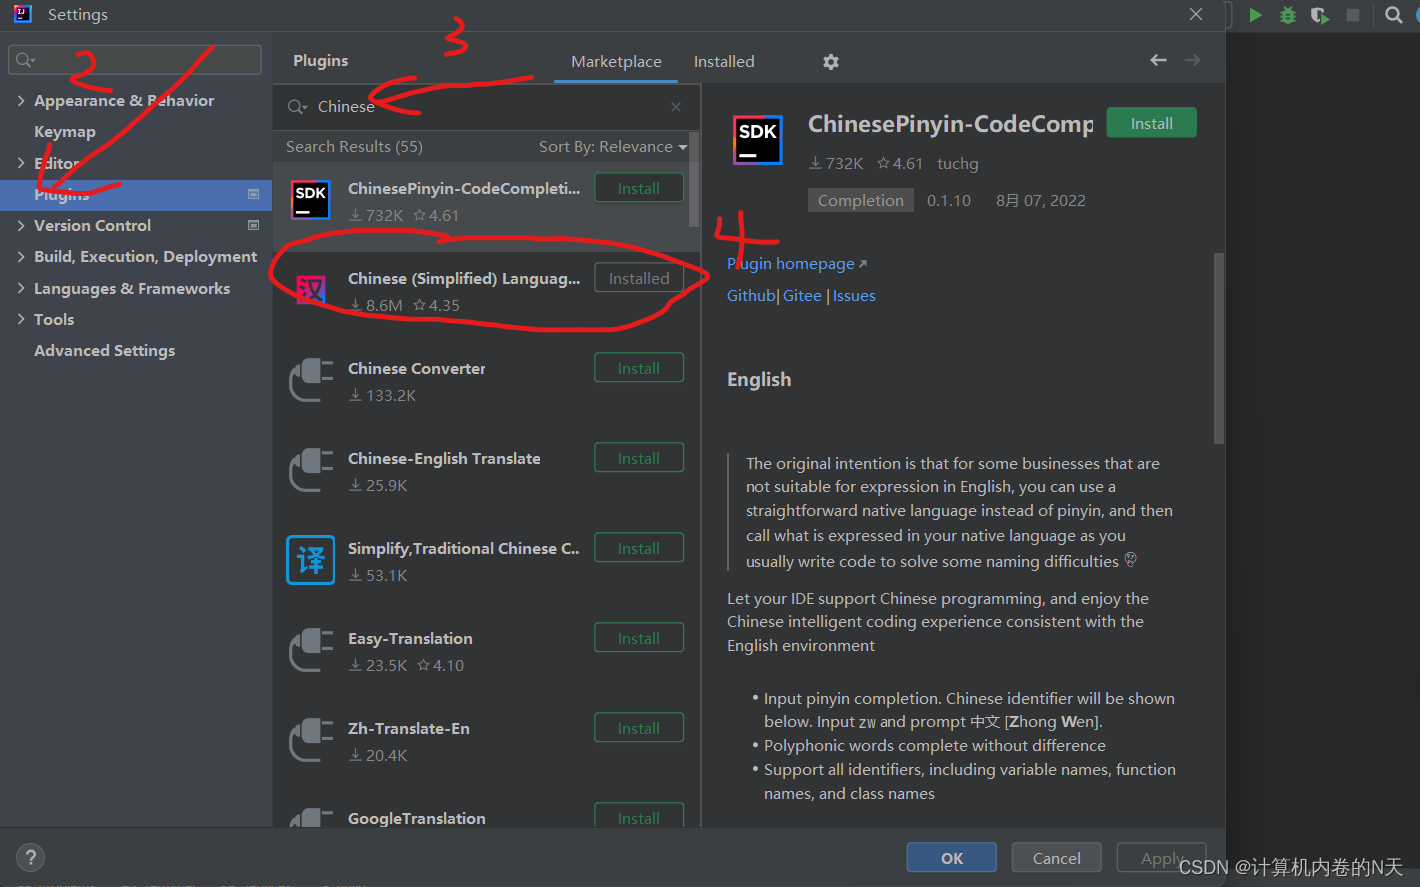This screenshot has width=1420, height=887.
Task: Start debugging from IDE toolbar
Action: tap(1288, 15)
